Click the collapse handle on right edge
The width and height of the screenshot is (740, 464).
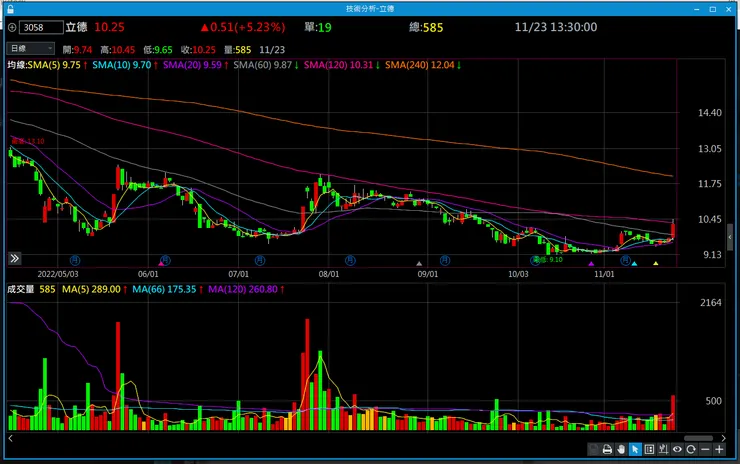730,237
